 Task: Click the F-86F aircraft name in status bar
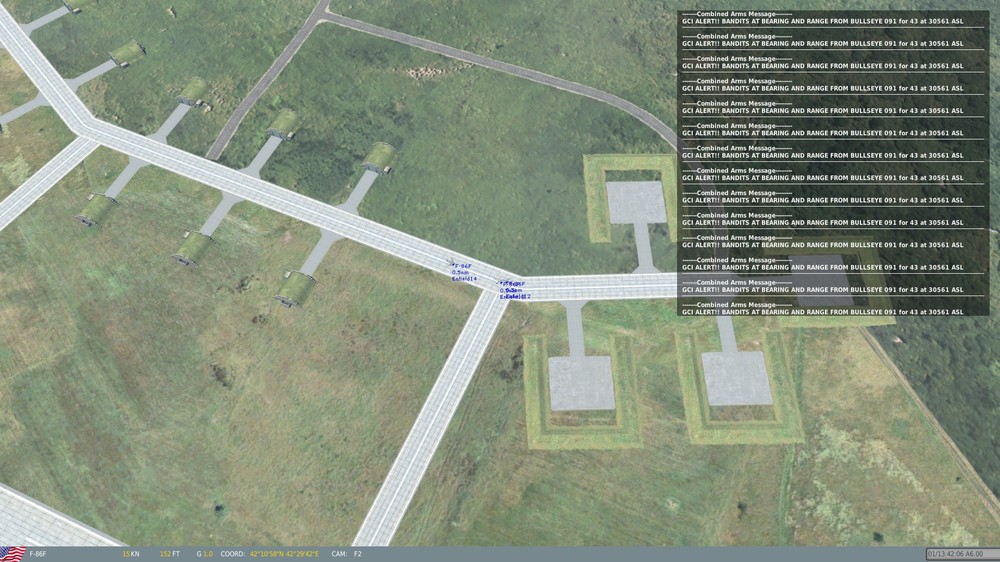(x=38, y=554)
